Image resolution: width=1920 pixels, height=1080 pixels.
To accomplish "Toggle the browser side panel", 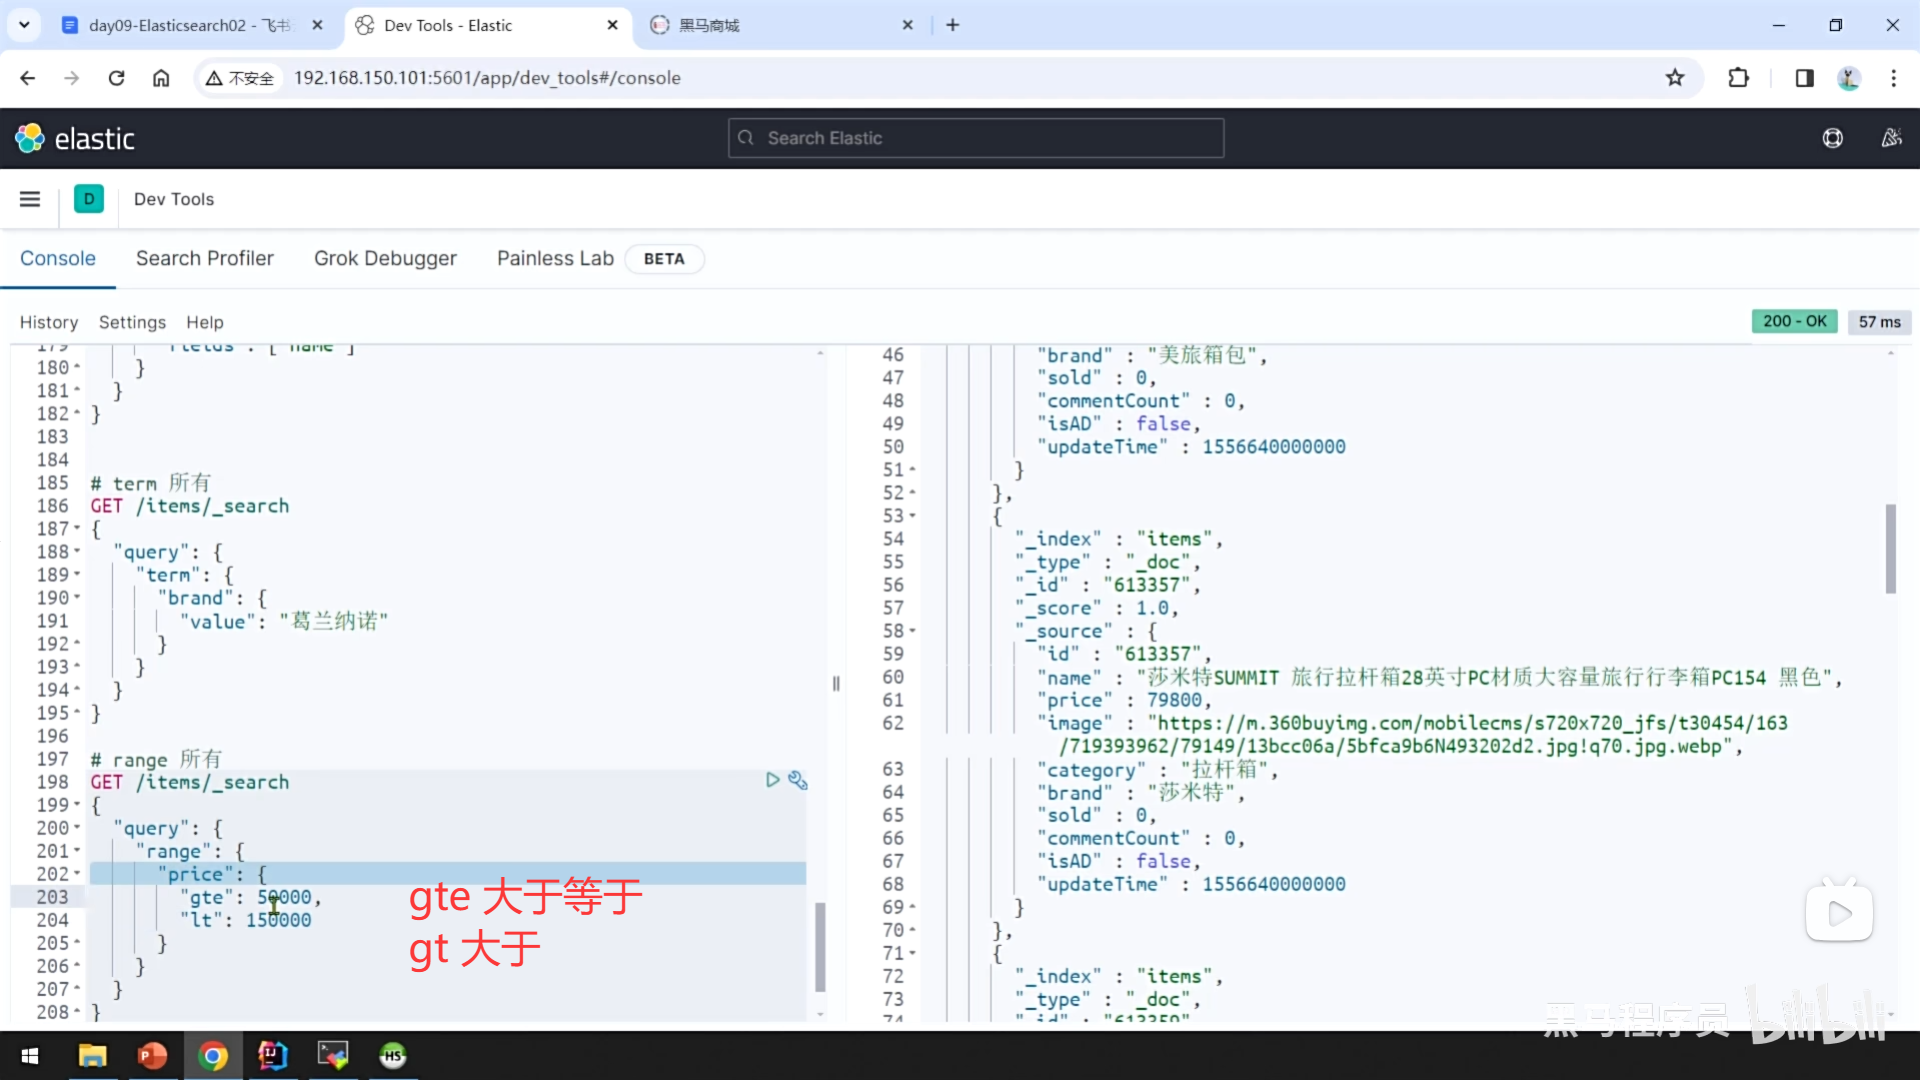I will point(1804,78).
